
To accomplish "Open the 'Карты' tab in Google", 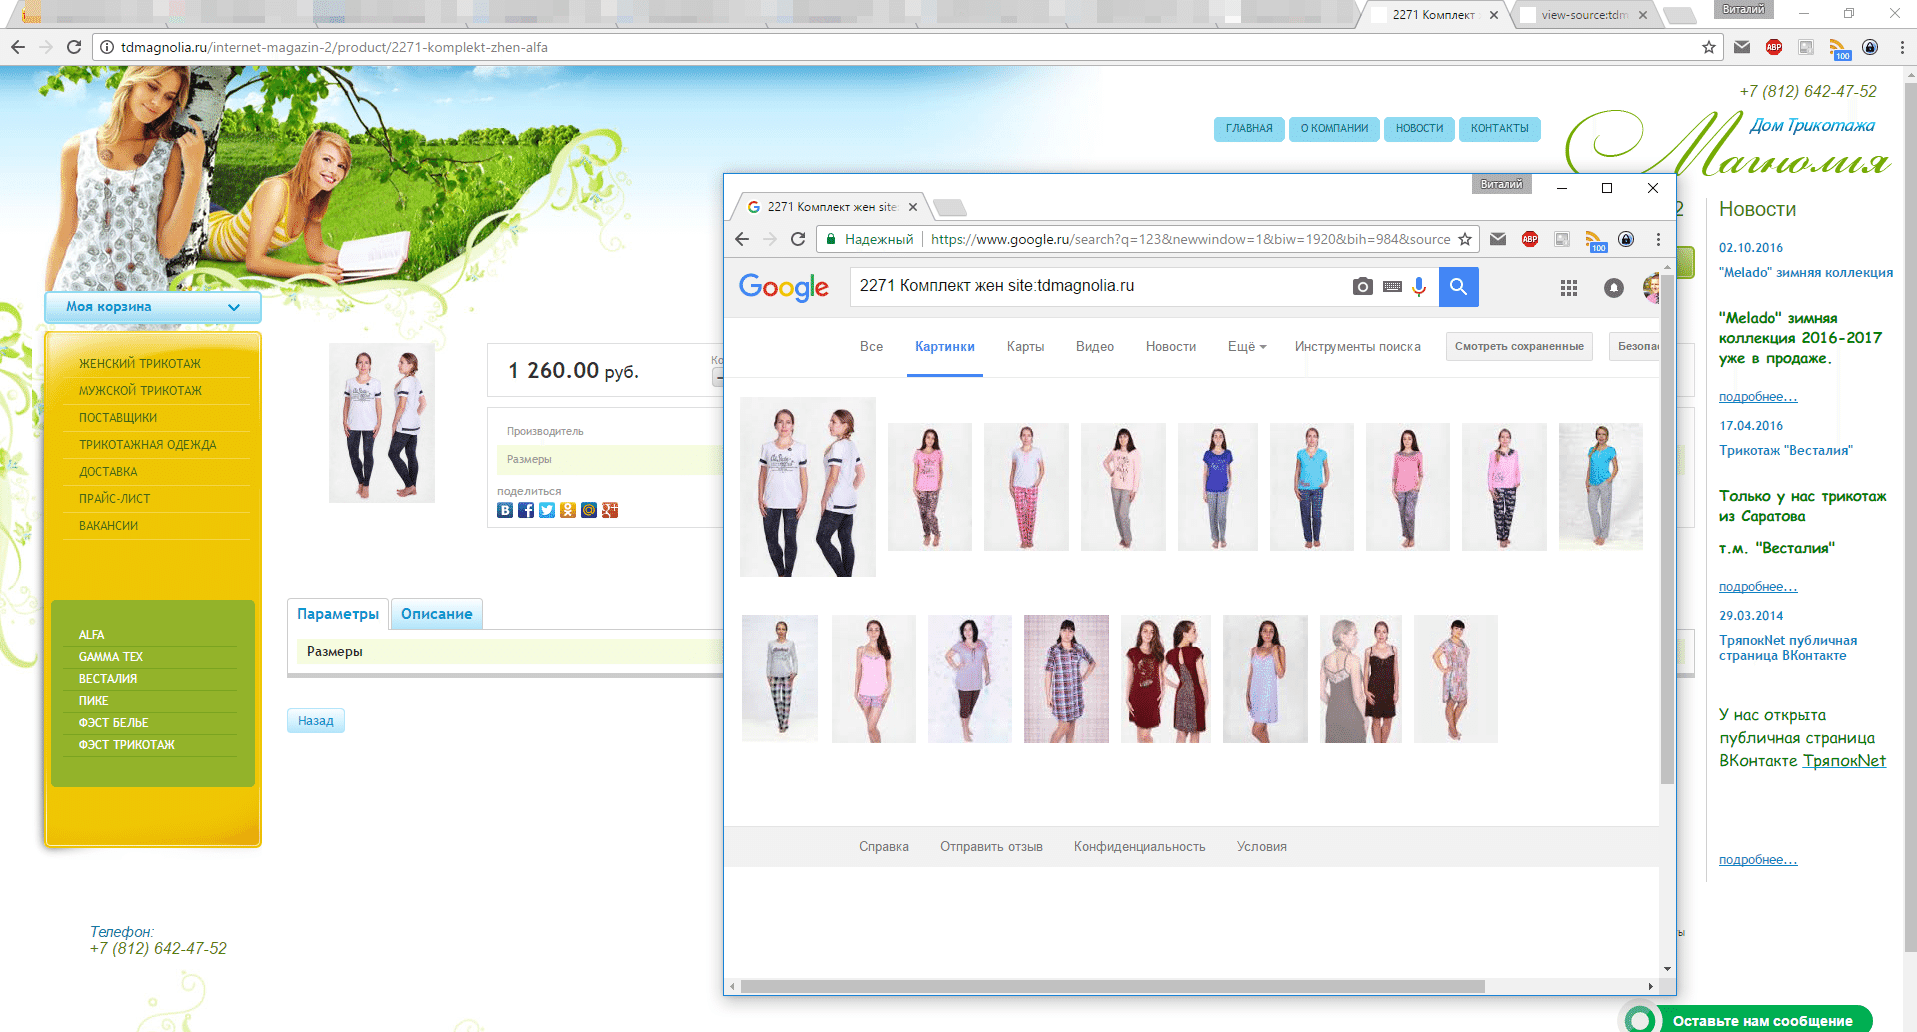I will point(1025,346).
